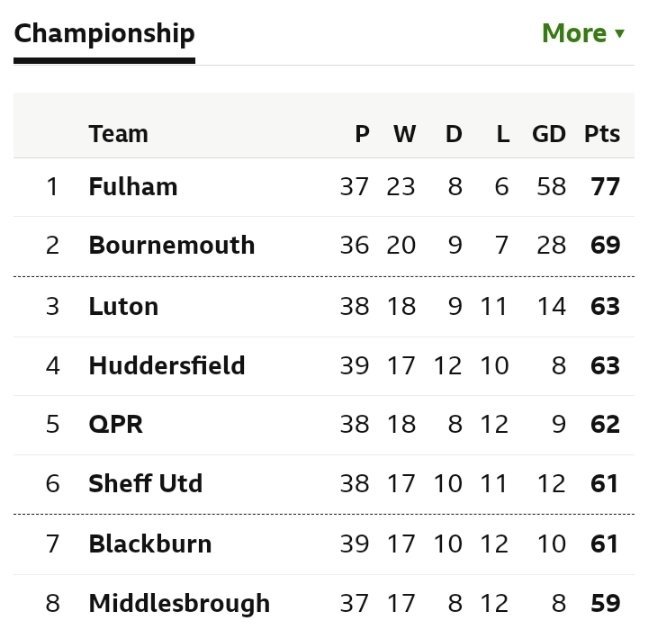
Task: Click the D column header
Action: pyautogui.click(x=454, y=134)
